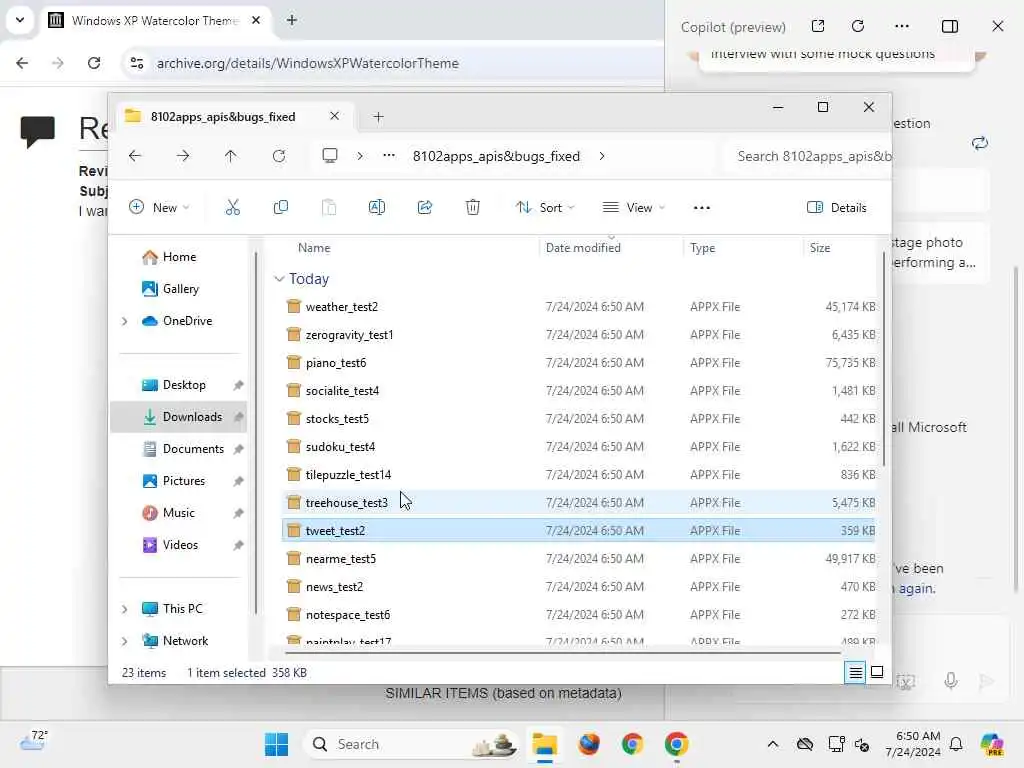Screen dimensions: 1024x768
Task: Refresh the File Explorer folder
Action: tap(279, 156)
